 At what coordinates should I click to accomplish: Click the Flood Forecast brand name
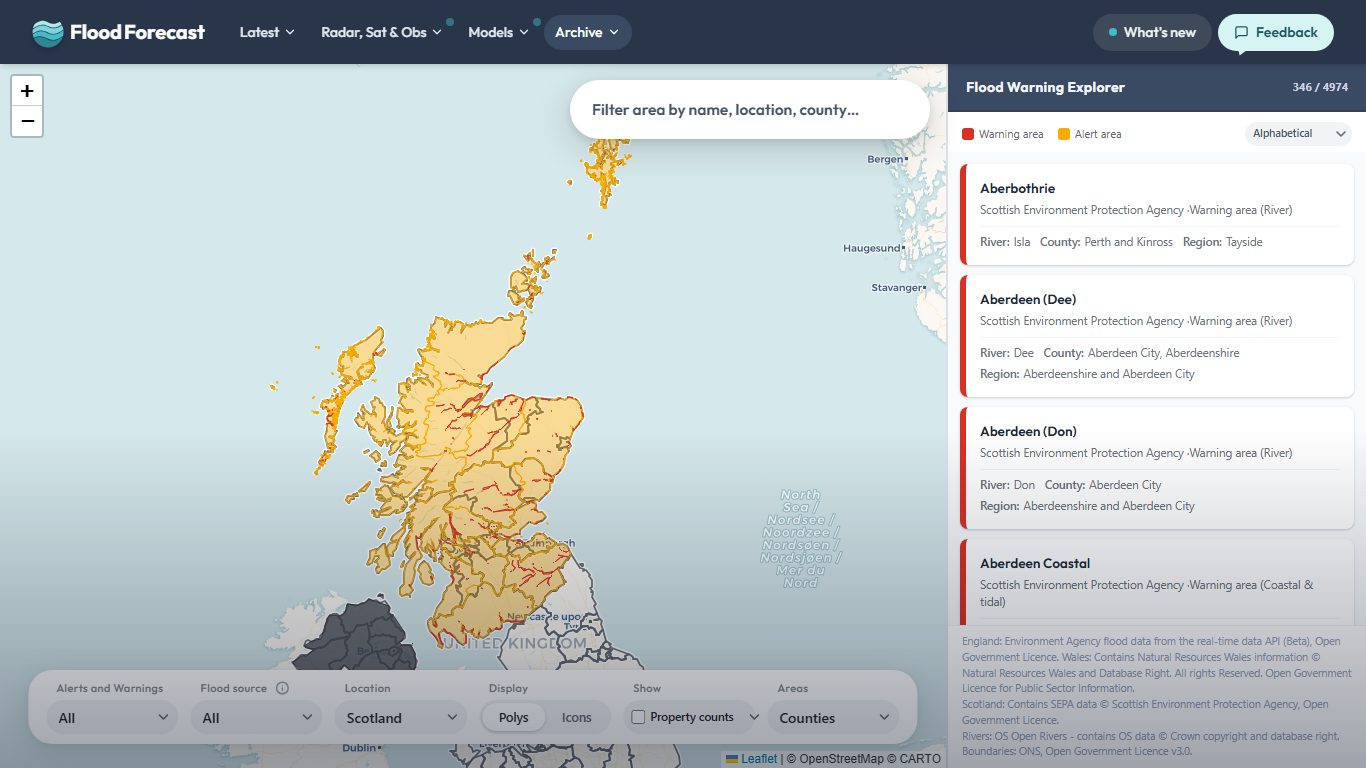[138, 33]
